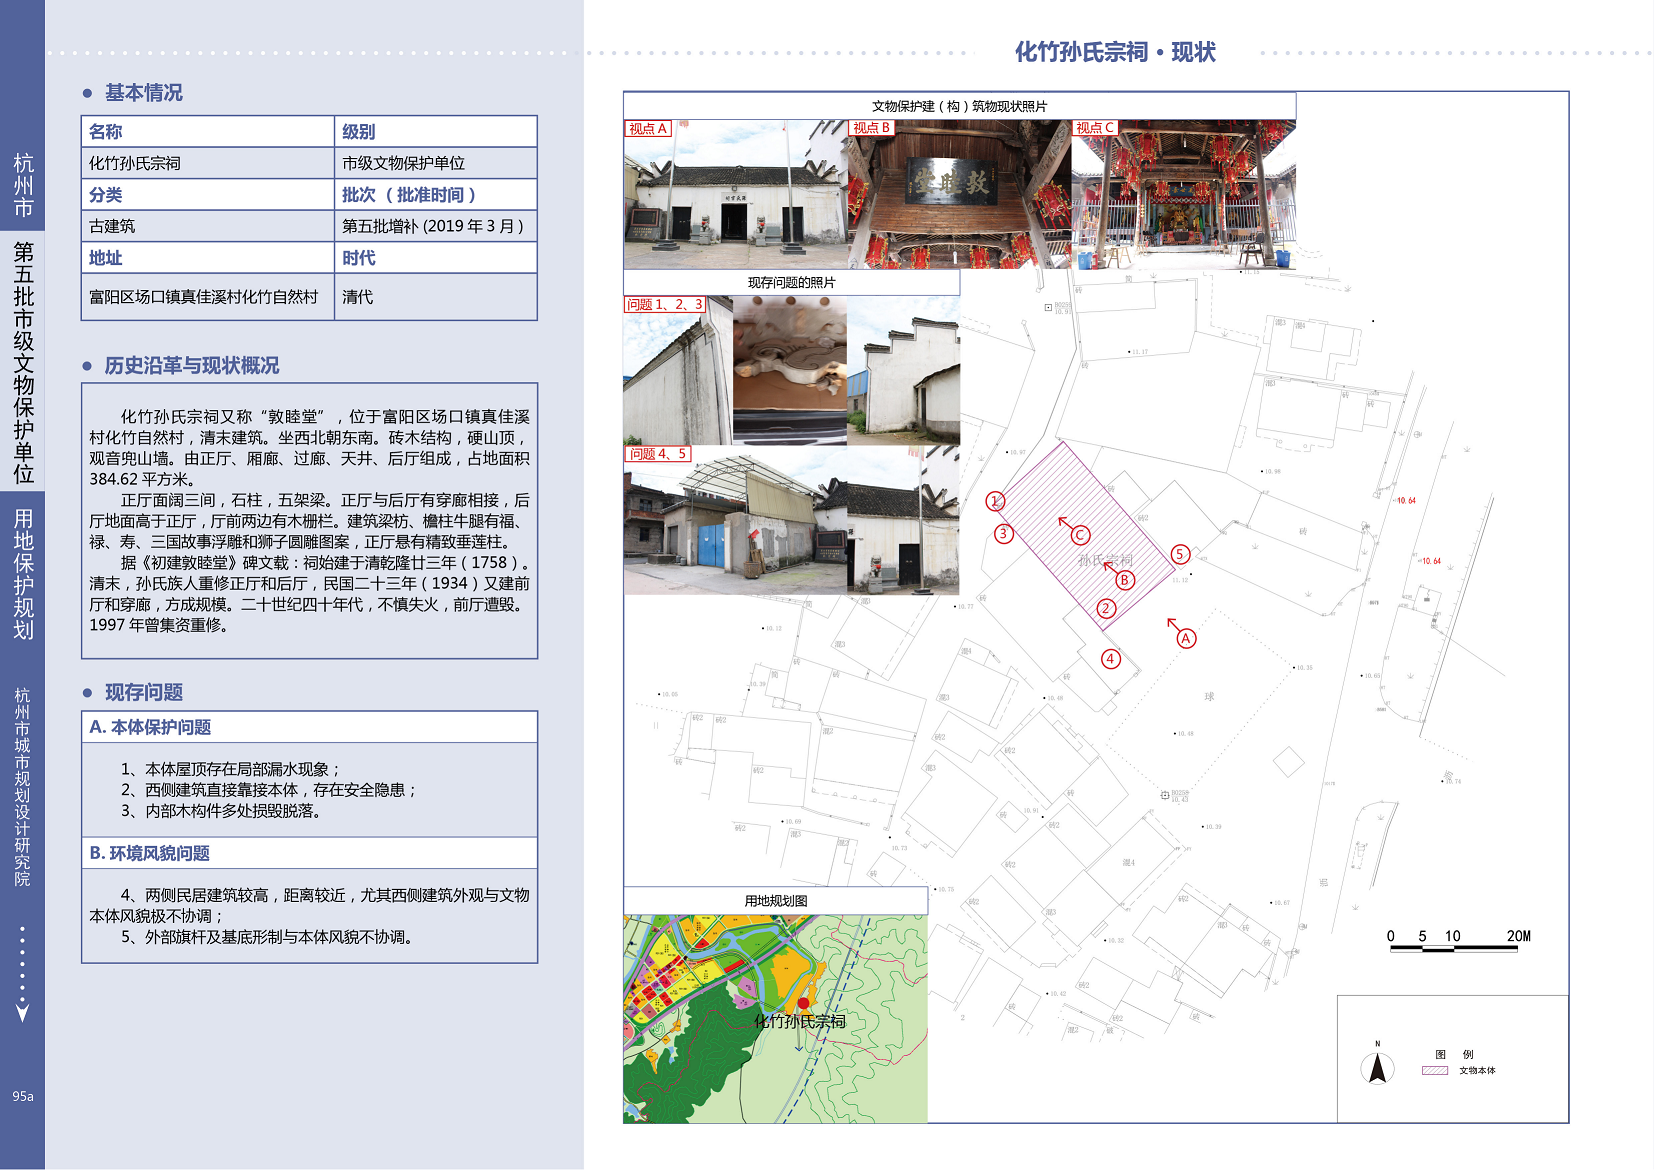1654x1170 pixels.
Task: Click circled marker 3 on the site map
Action: coord(1003,534)
